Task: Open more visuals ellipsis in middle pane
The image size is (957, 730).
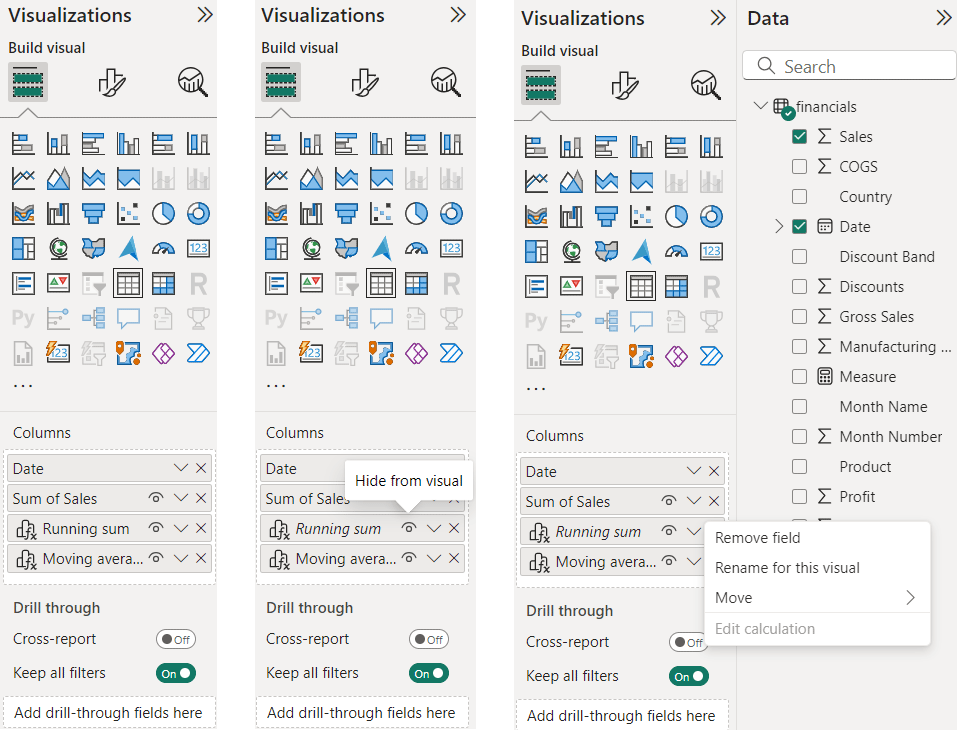Action: point(276,386)
